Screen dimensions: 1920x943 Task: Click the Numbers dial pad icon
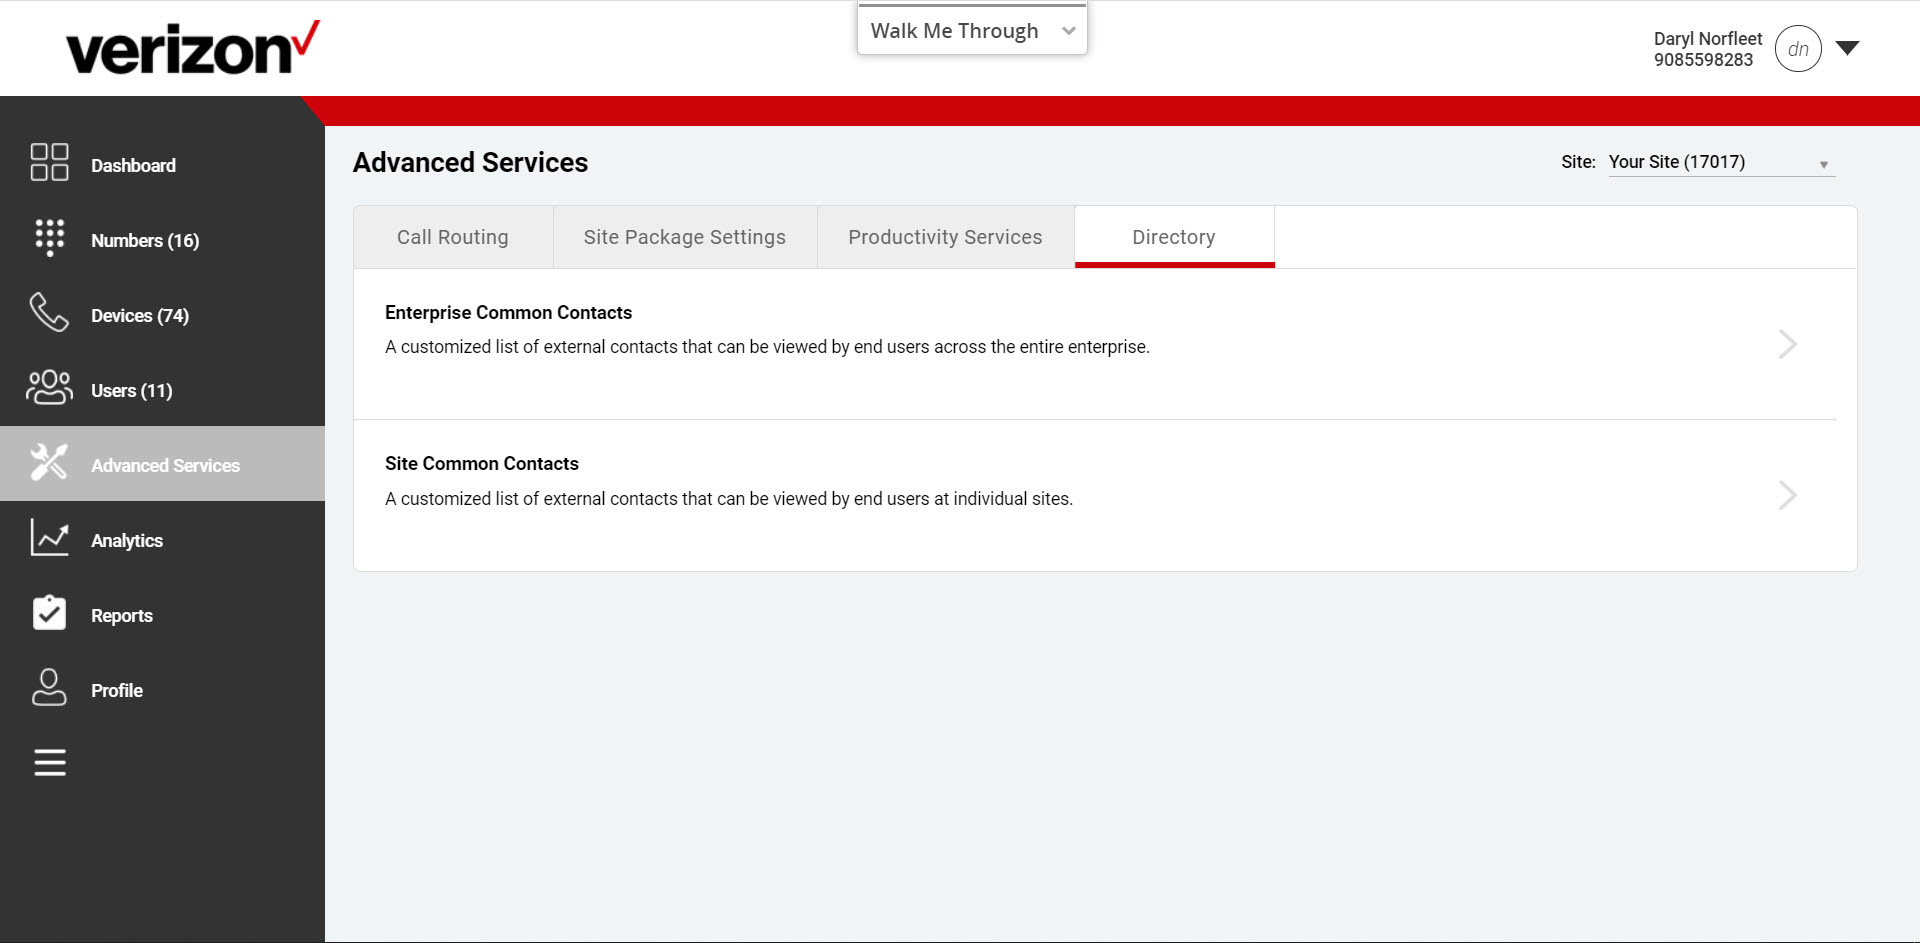pyautogui.click(x=49, y=238)
